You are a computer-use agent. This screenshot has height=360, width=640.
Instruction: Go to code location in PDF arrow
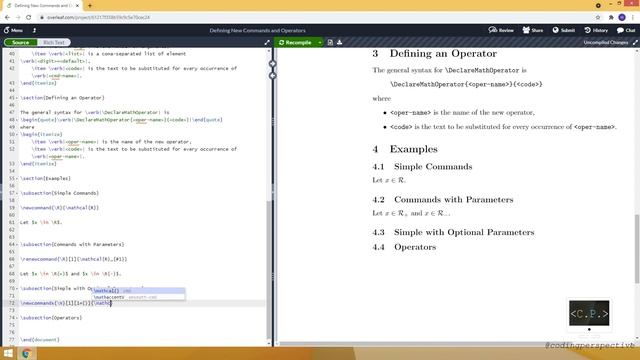273,64
